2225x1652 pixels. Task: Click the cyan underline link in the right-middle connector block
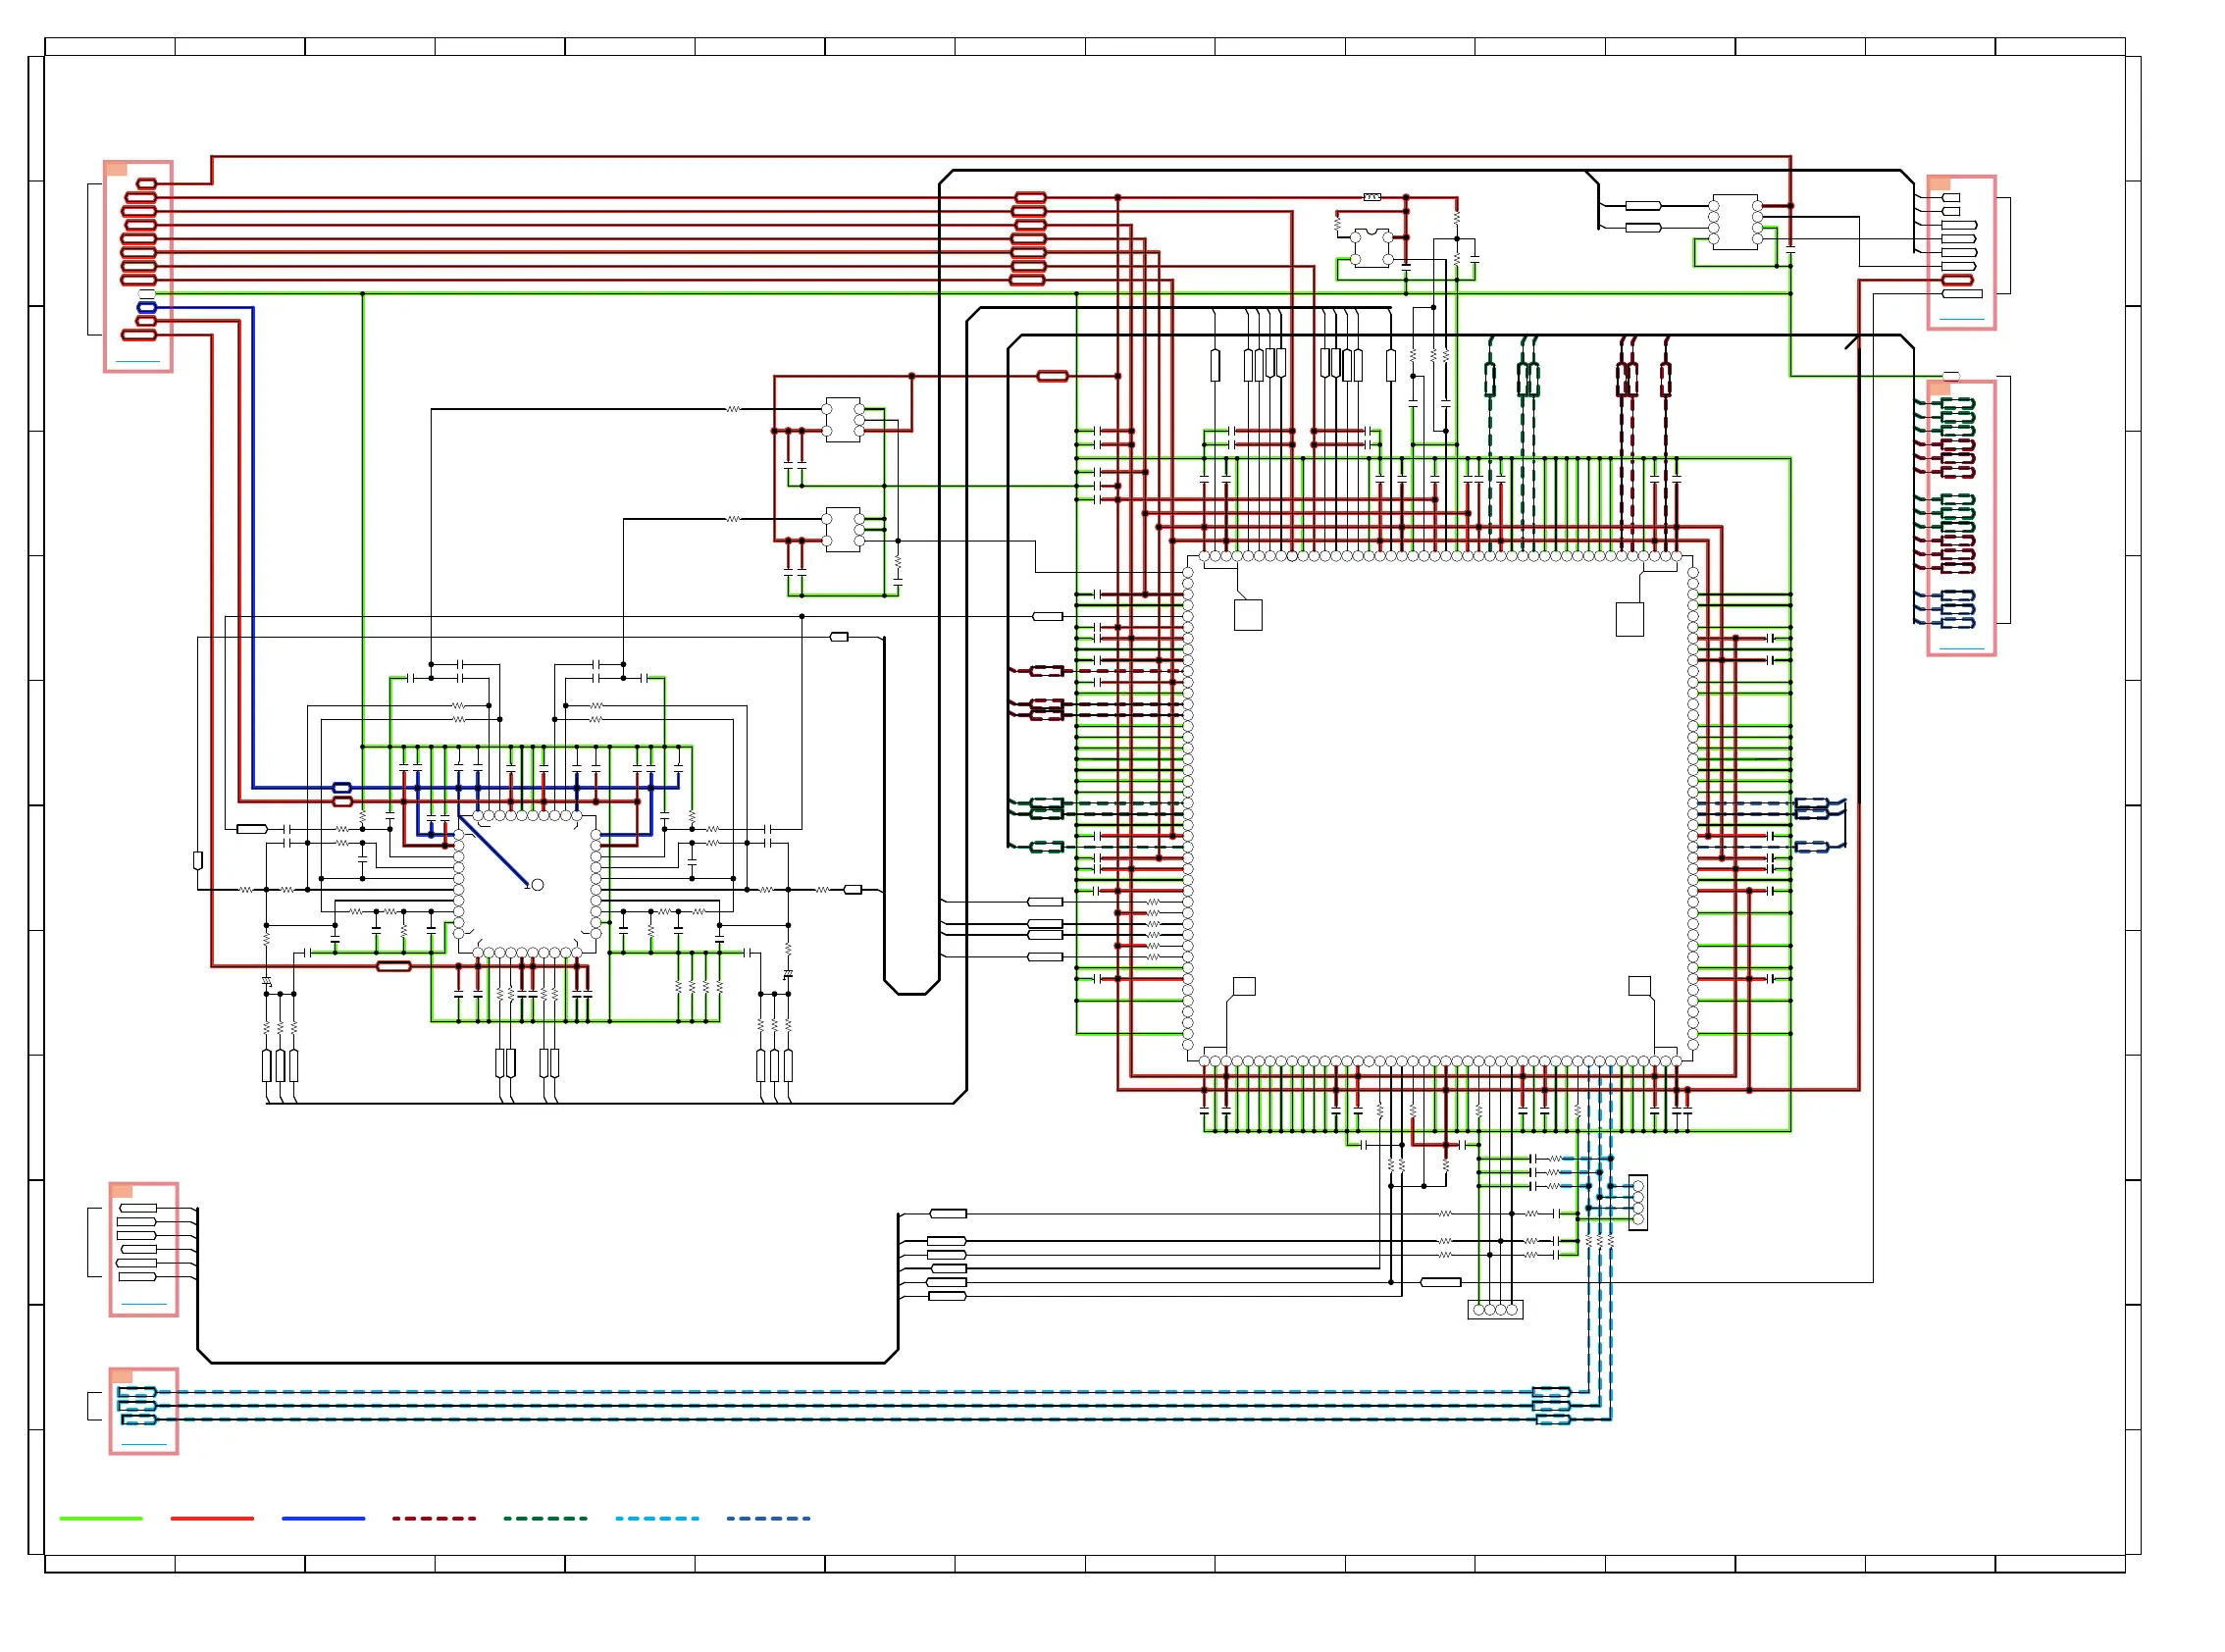pos(1961,649)
